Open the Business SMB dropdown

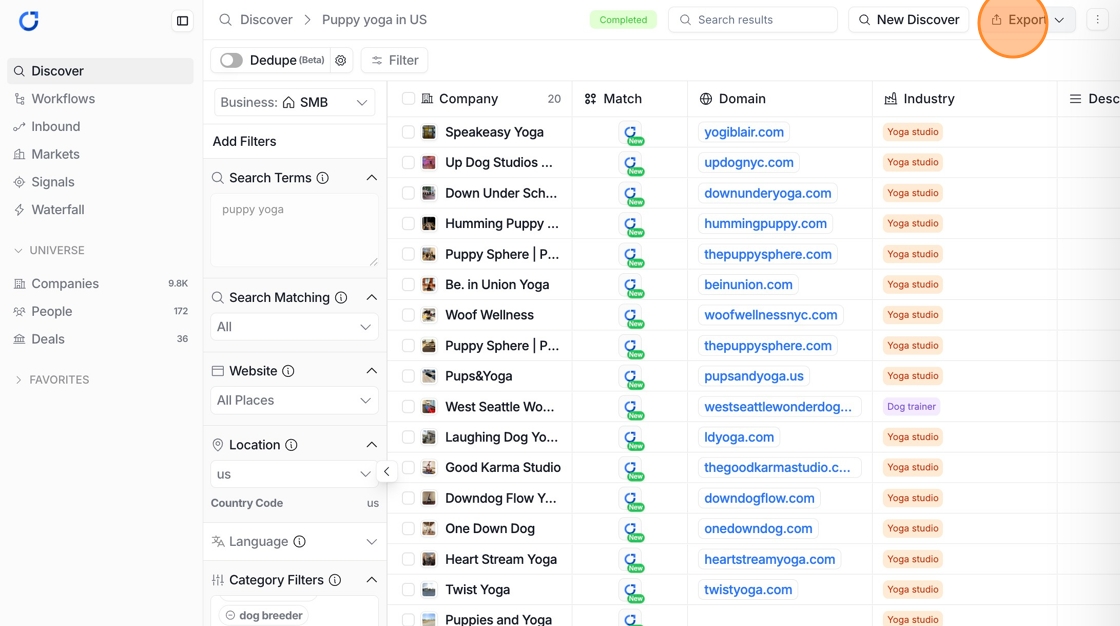tap(294, 103)
